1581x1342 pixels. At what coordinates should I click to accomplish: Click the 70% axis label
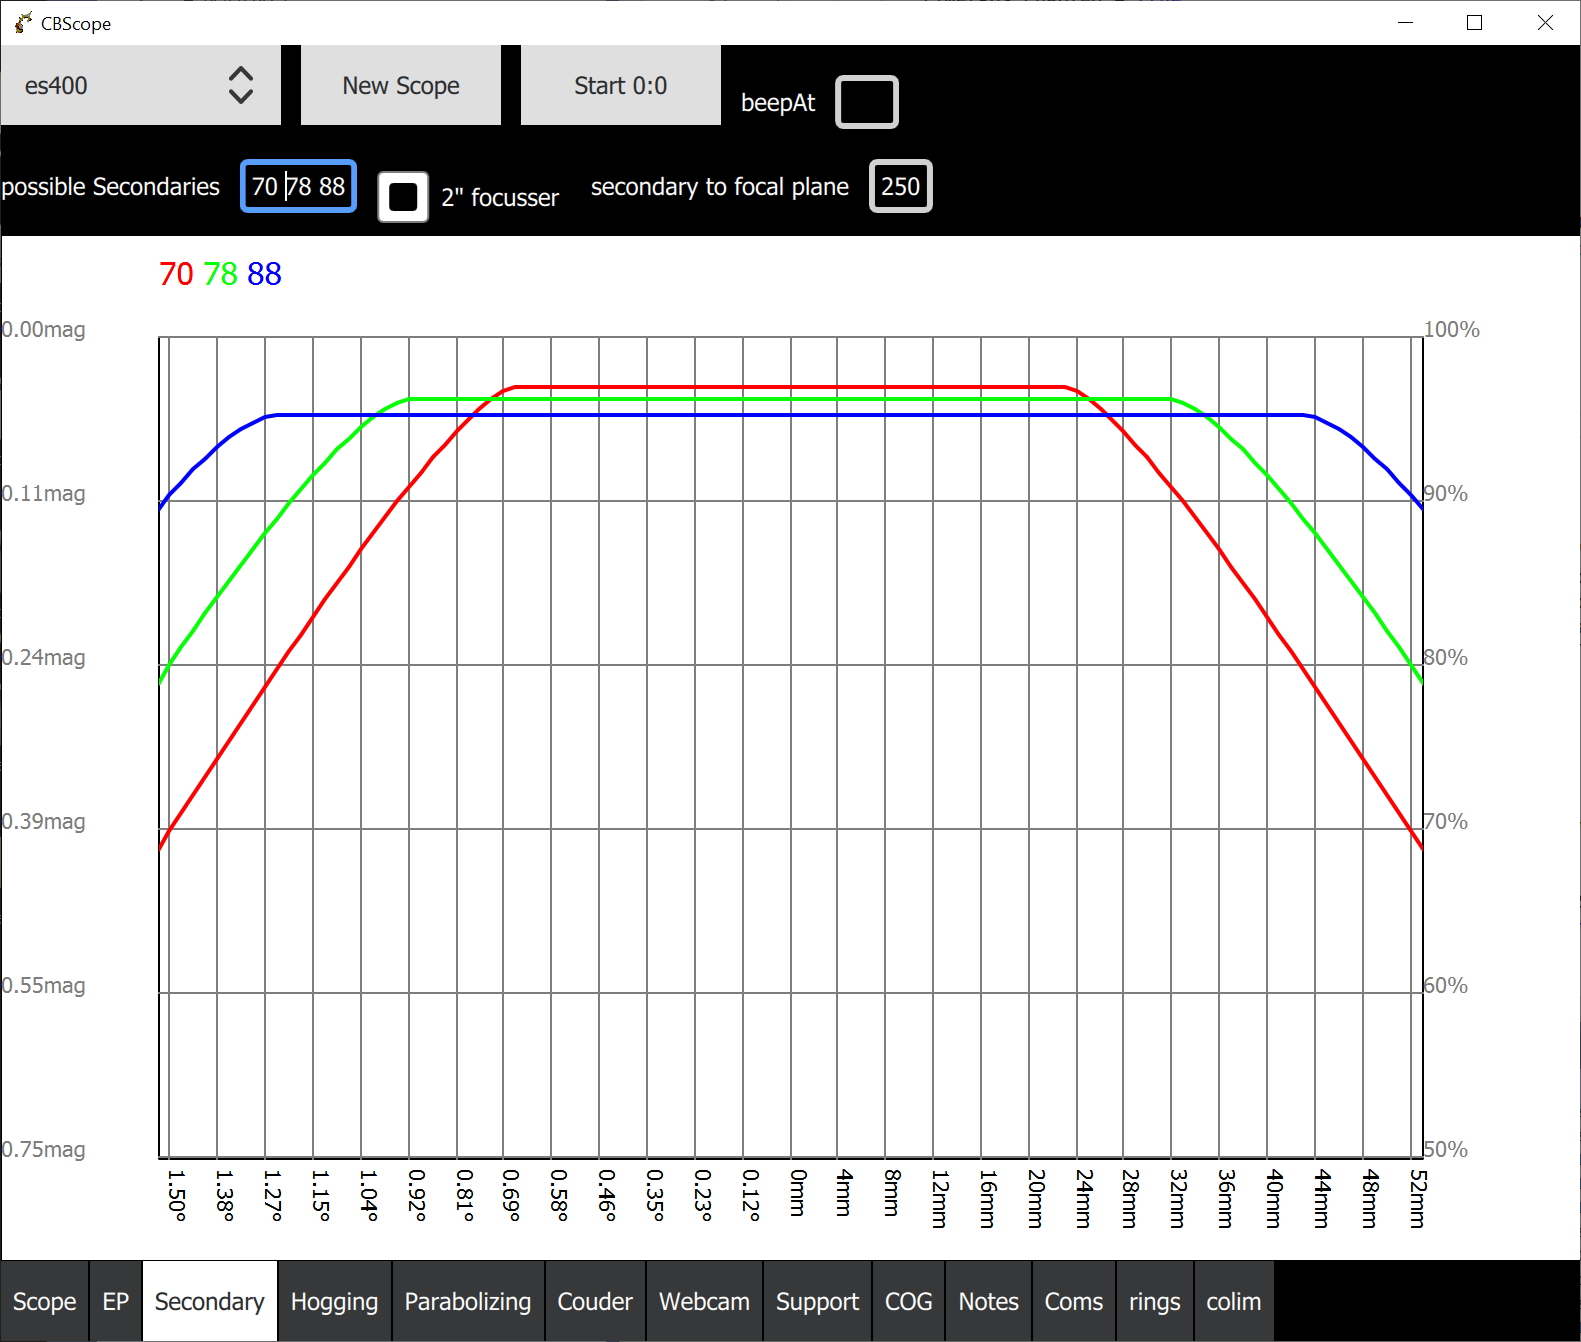(1446, 821)
